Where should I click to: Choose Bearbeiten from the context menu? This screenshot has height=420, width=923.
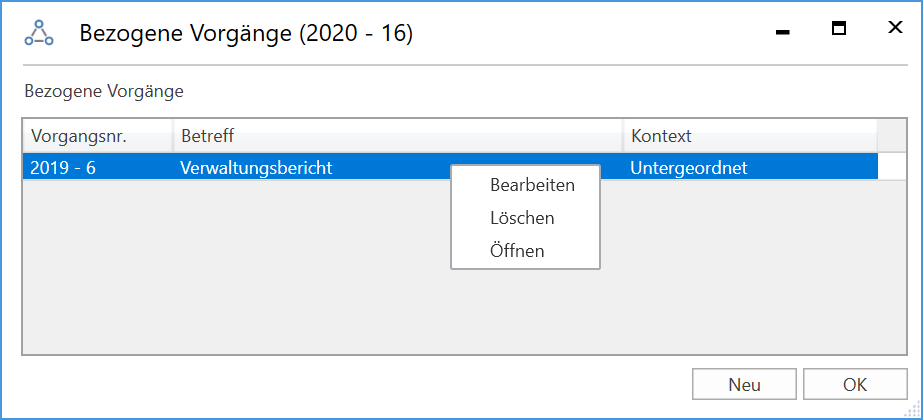532,185
